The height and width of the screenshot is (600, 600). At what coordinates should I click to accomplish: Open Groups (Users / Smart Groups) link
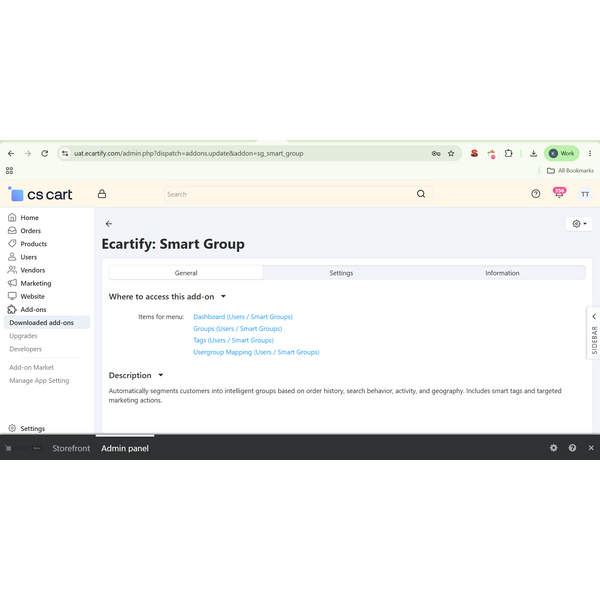point(238,329)
